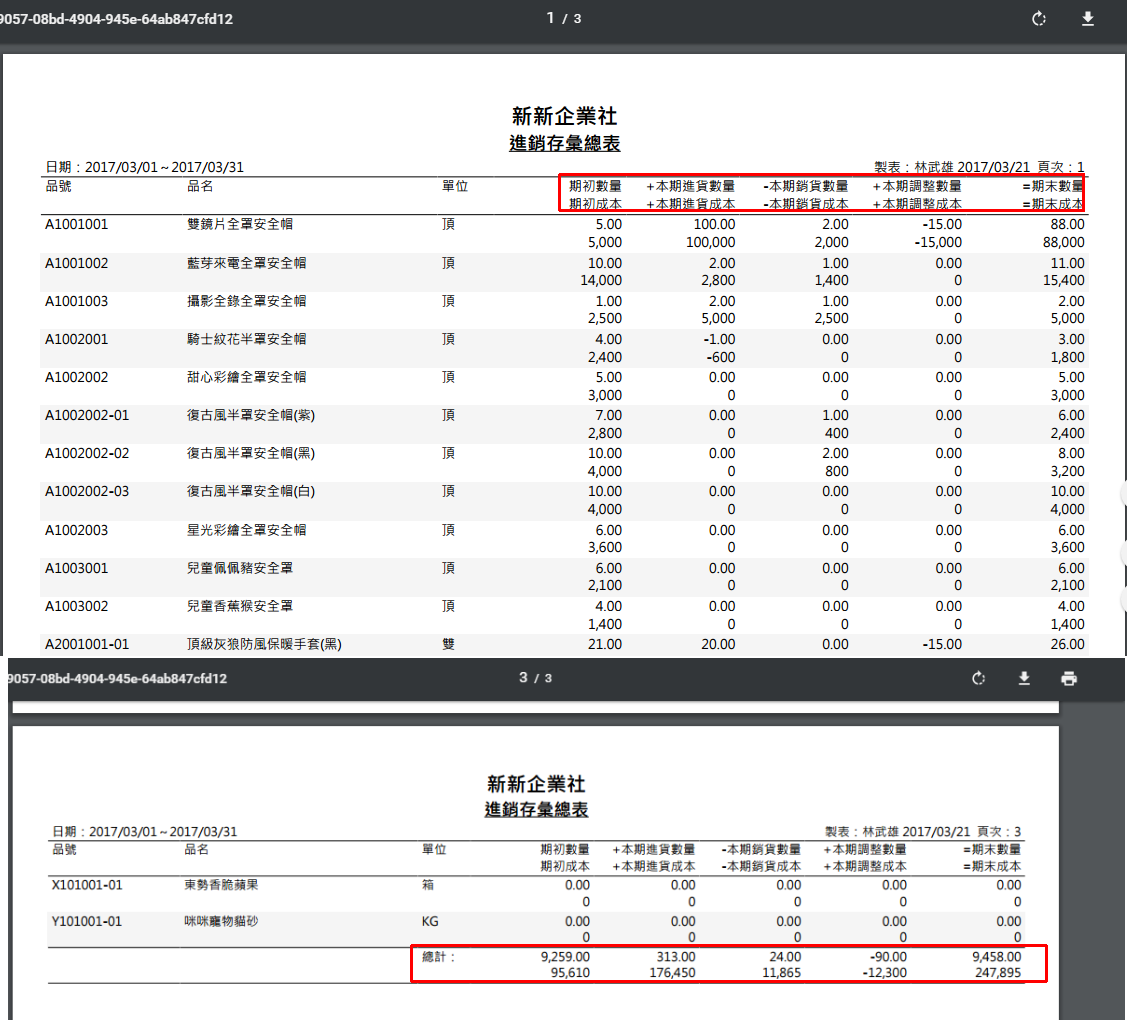
Task: Click the -本期銷貨數量 header on page 1
Action: pos(805,186)
